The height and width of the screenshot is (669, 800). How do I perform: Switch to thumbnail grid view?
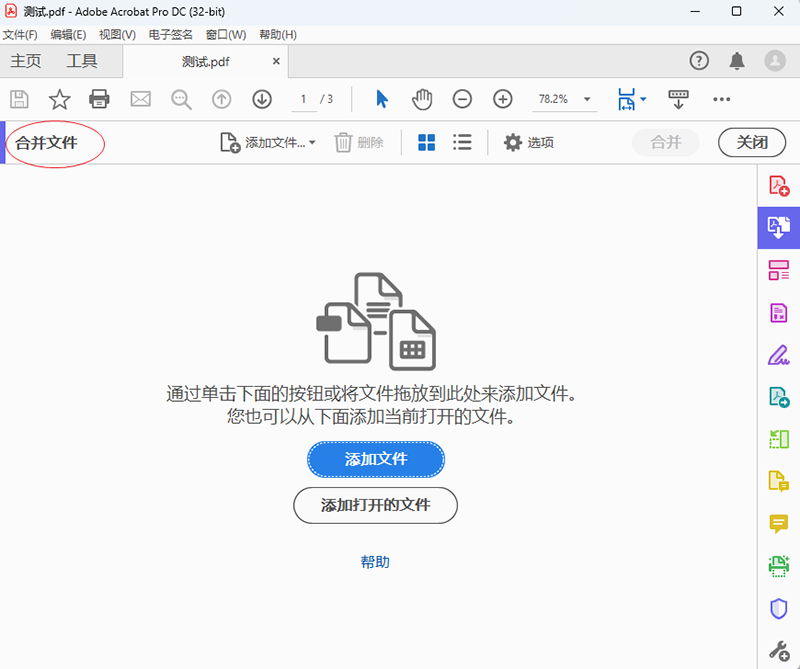427,142
